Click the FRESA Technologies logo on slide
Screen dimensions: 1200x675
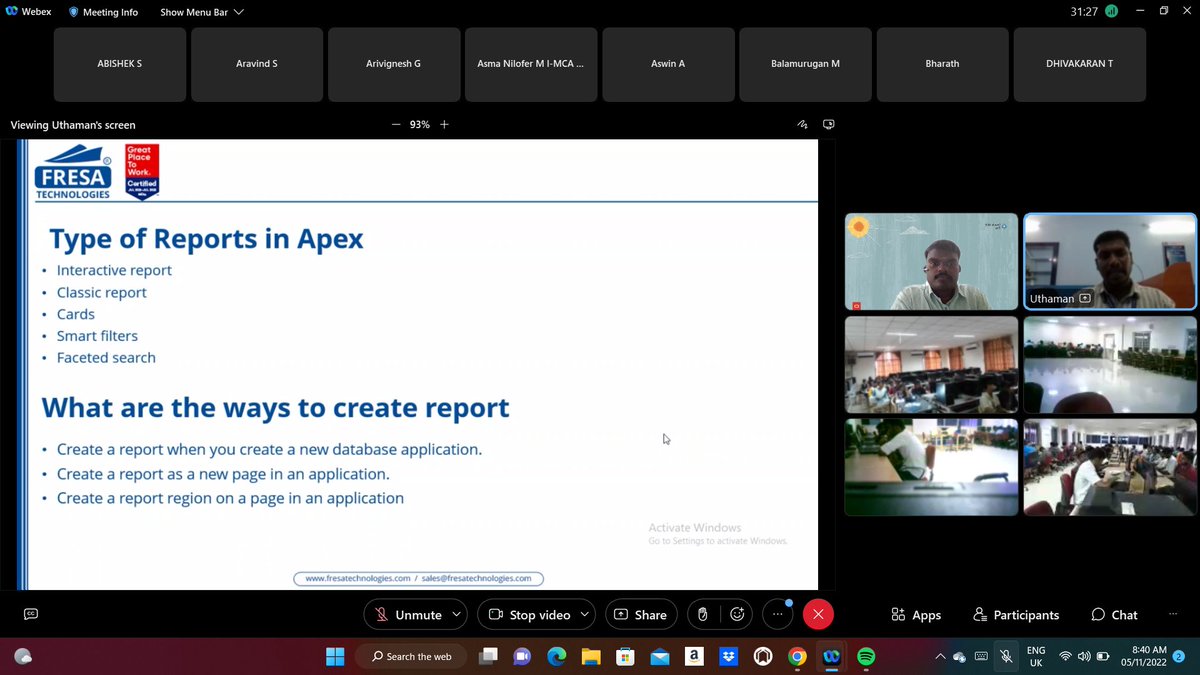(x=73, y=171)
